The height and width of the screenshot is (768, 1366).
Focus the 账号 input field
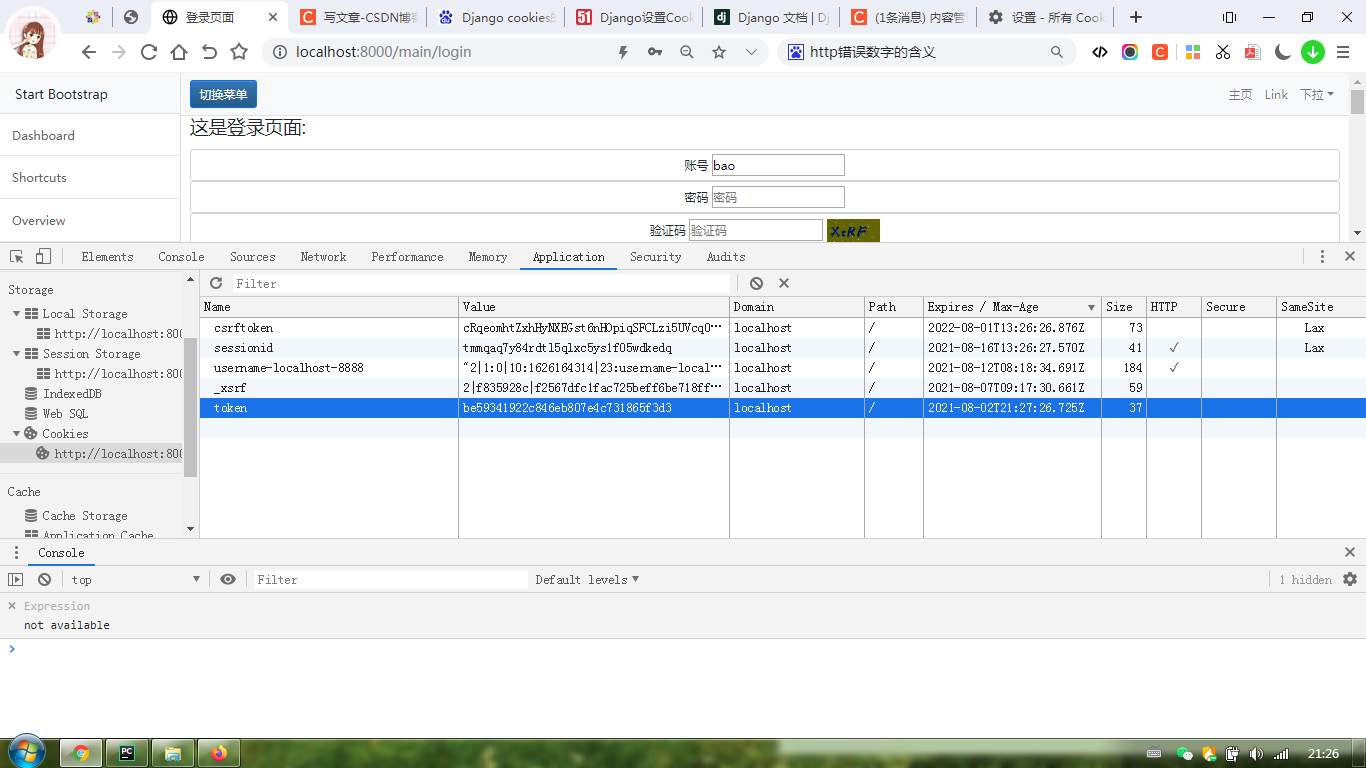coord(778,165)
